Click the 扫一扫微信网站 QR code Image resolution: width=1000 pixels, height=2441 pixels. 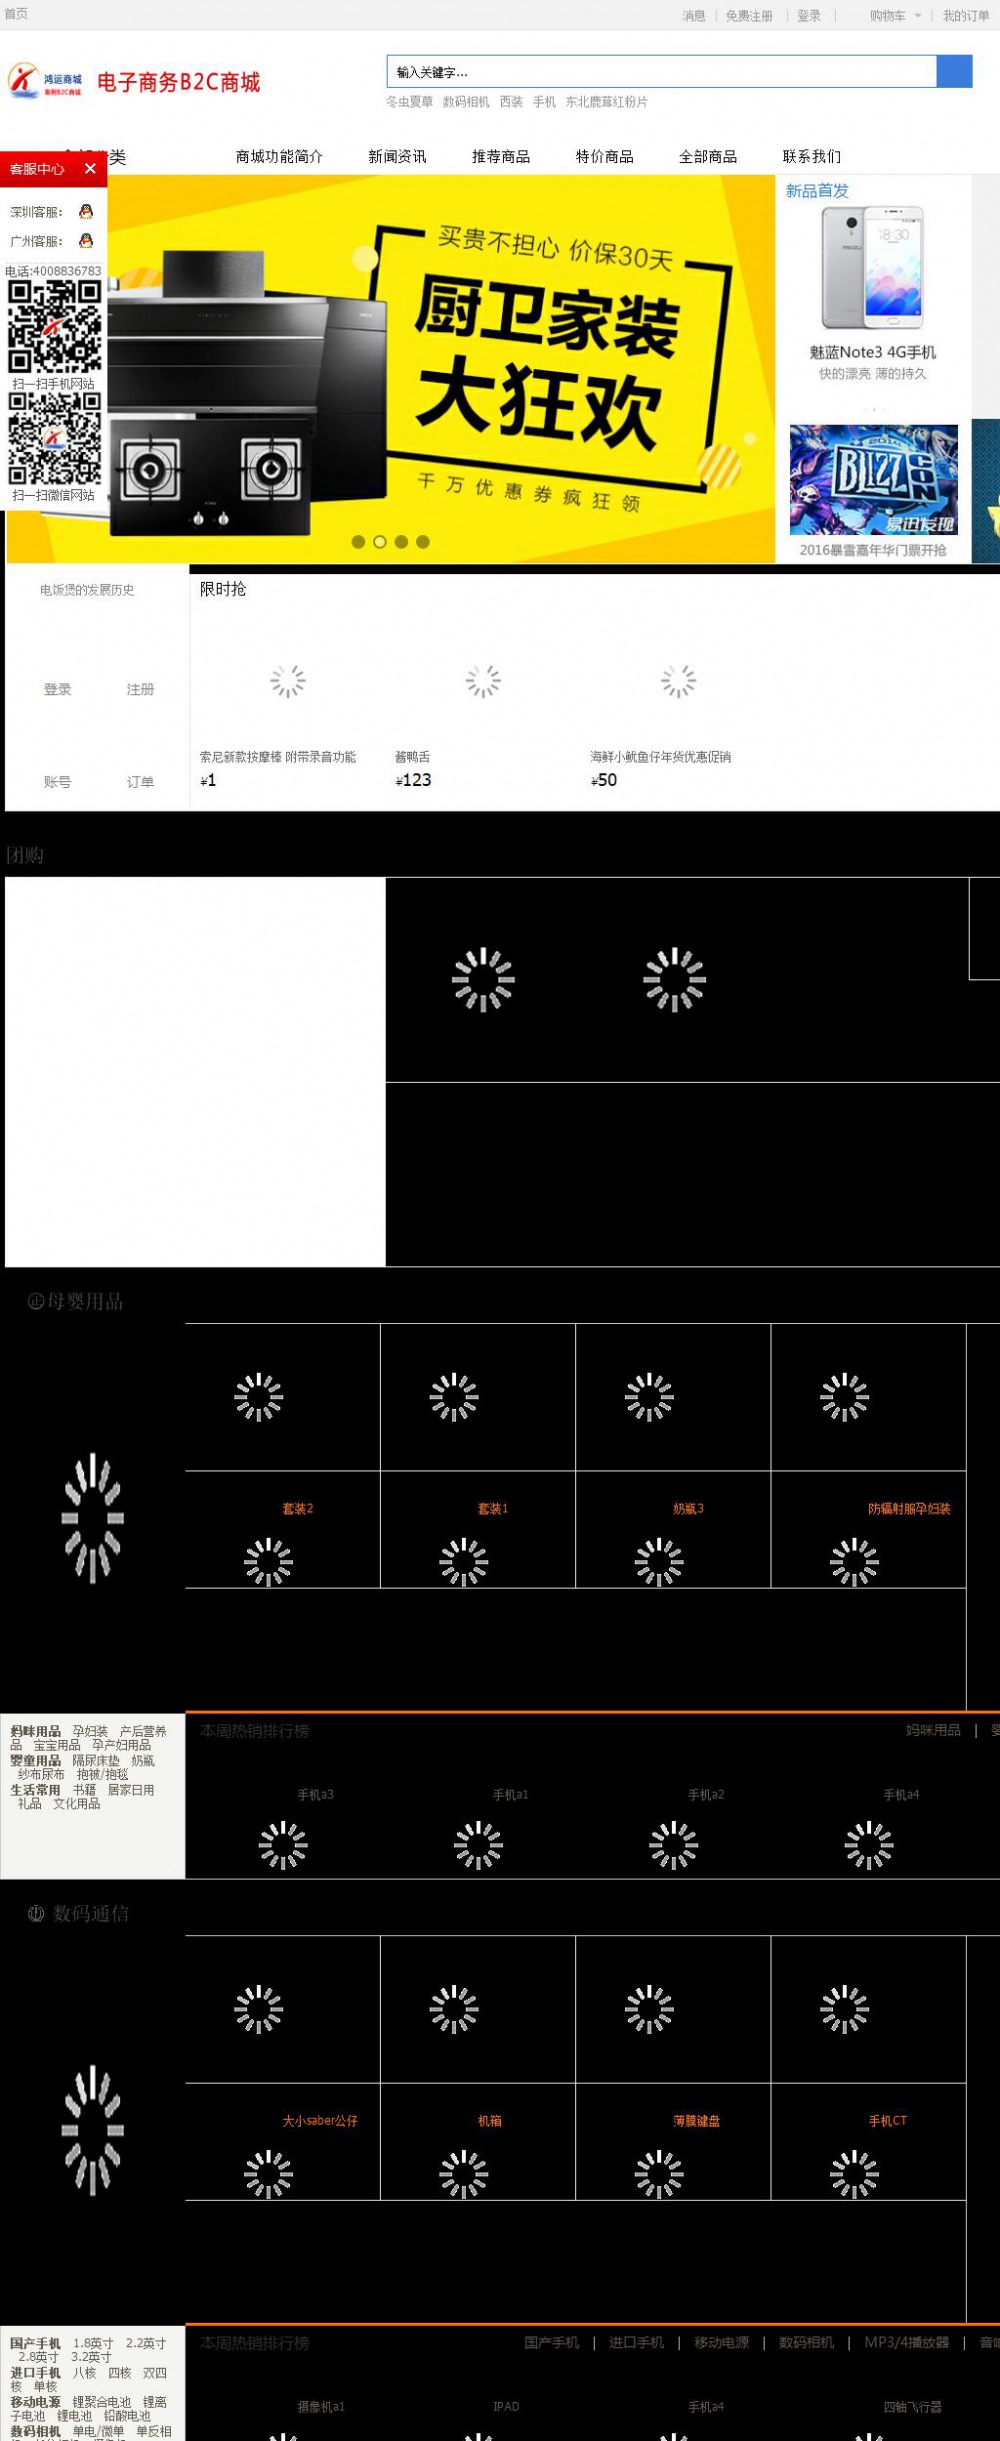pos(54,439)
